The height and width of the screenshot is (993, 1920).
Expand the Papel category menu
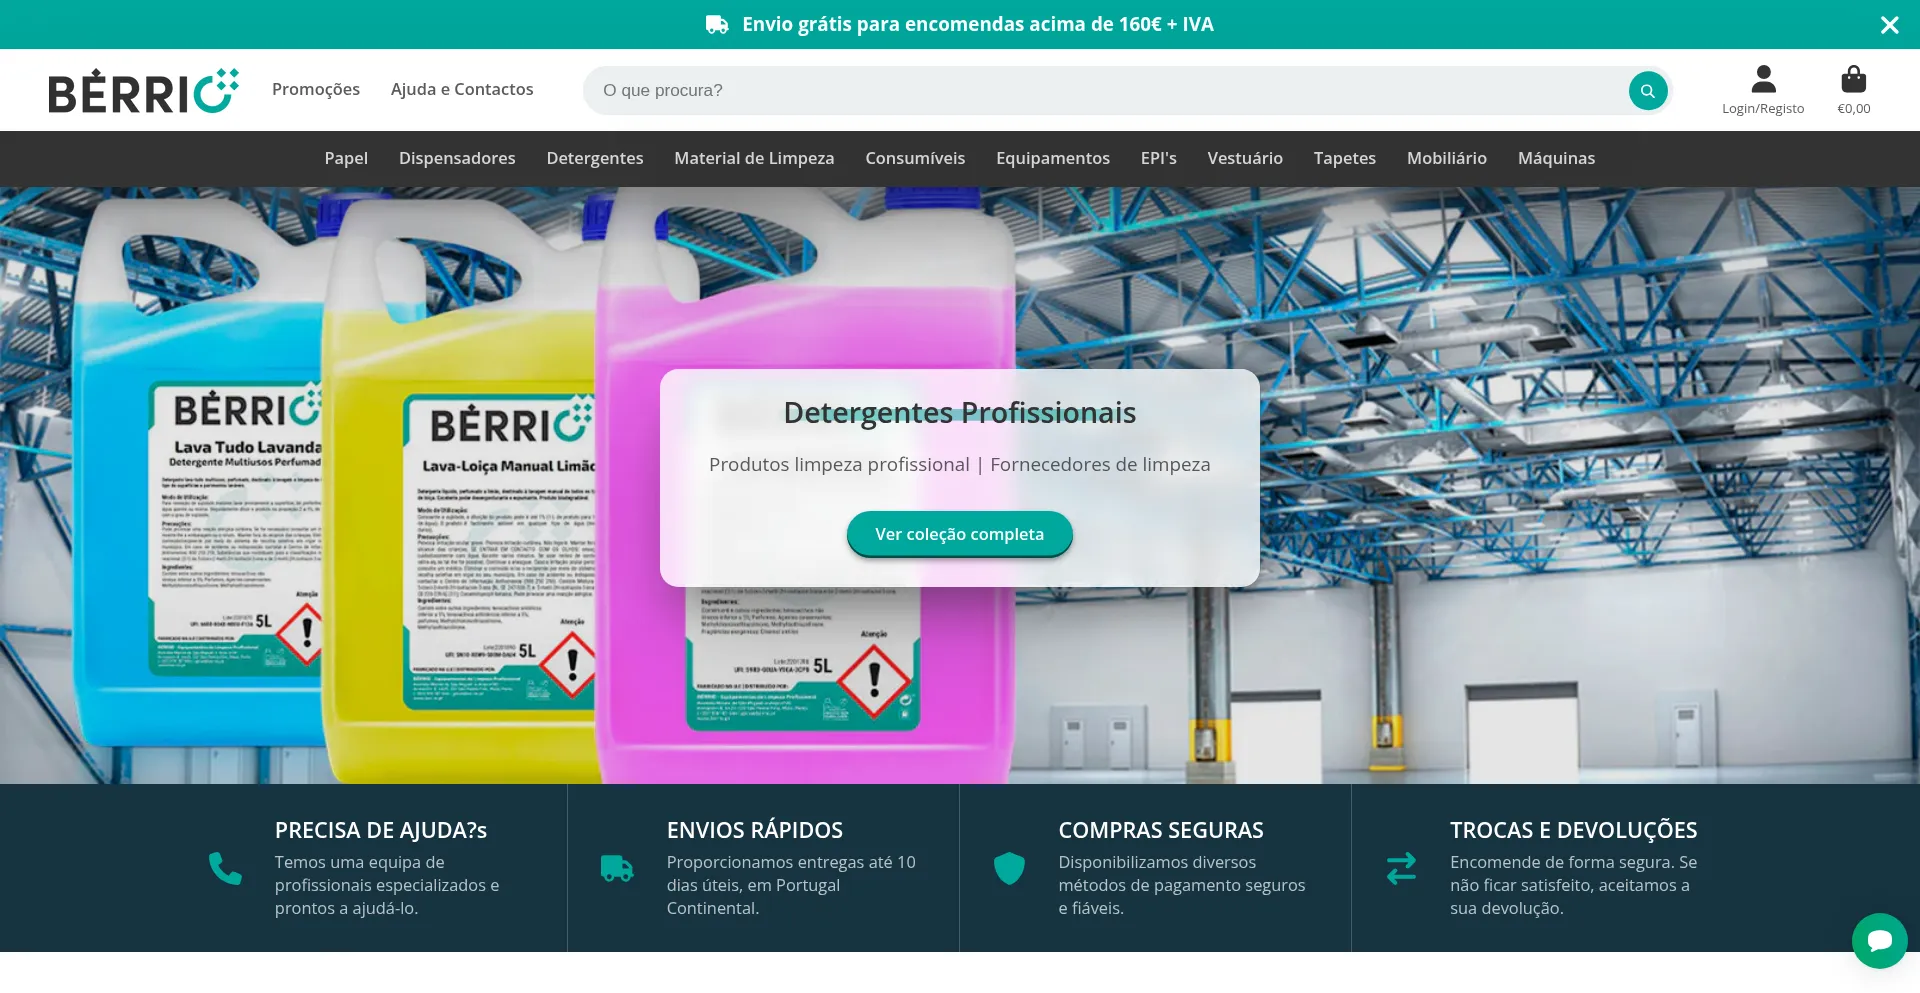[x=346, y=158]
